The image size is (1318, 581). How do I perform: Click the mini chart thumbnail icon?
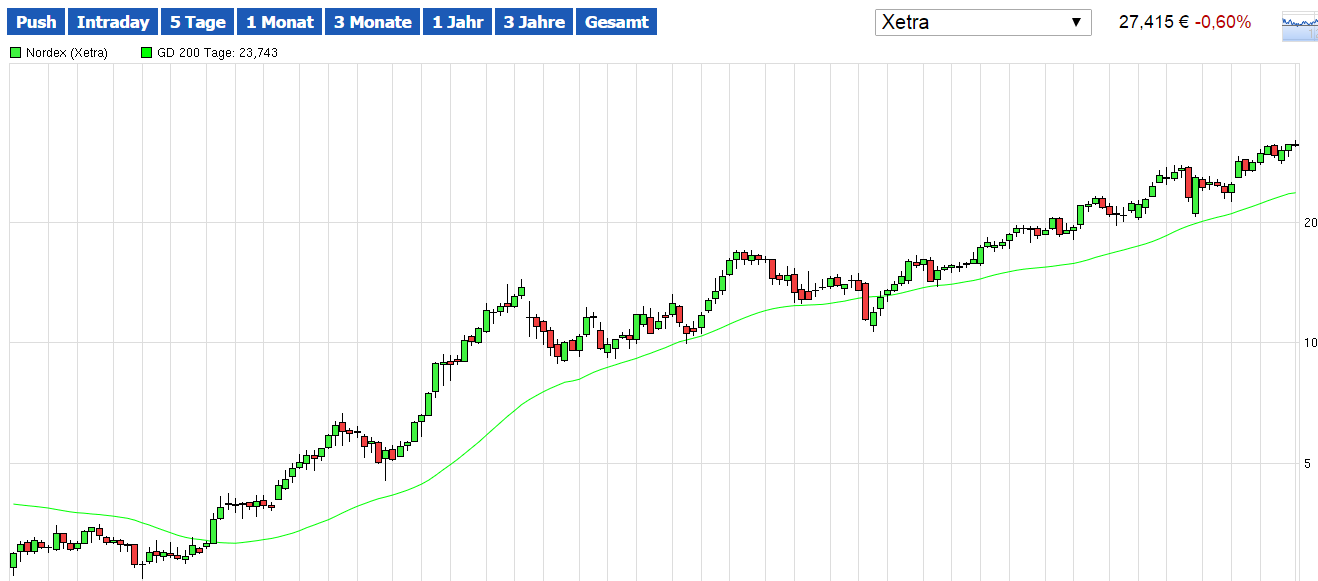coord(1299,28)
